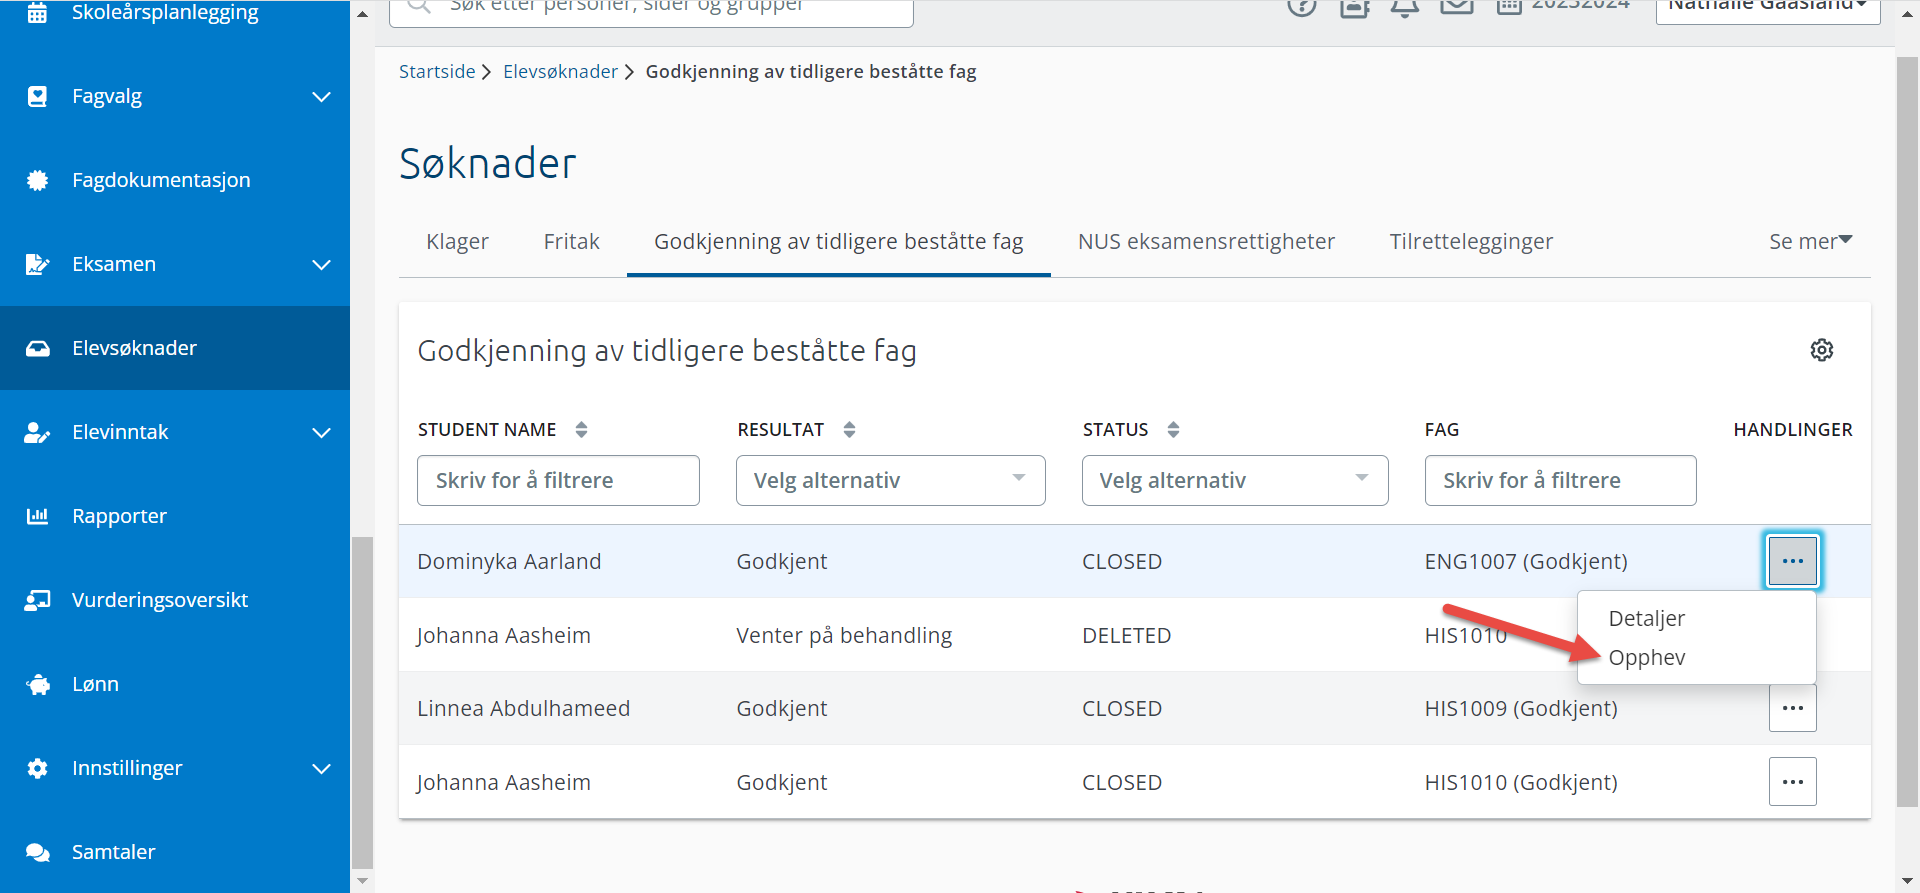Open table settings gear icon
The width and height of the screenshot is (1920, 893).
(1822, 350)
